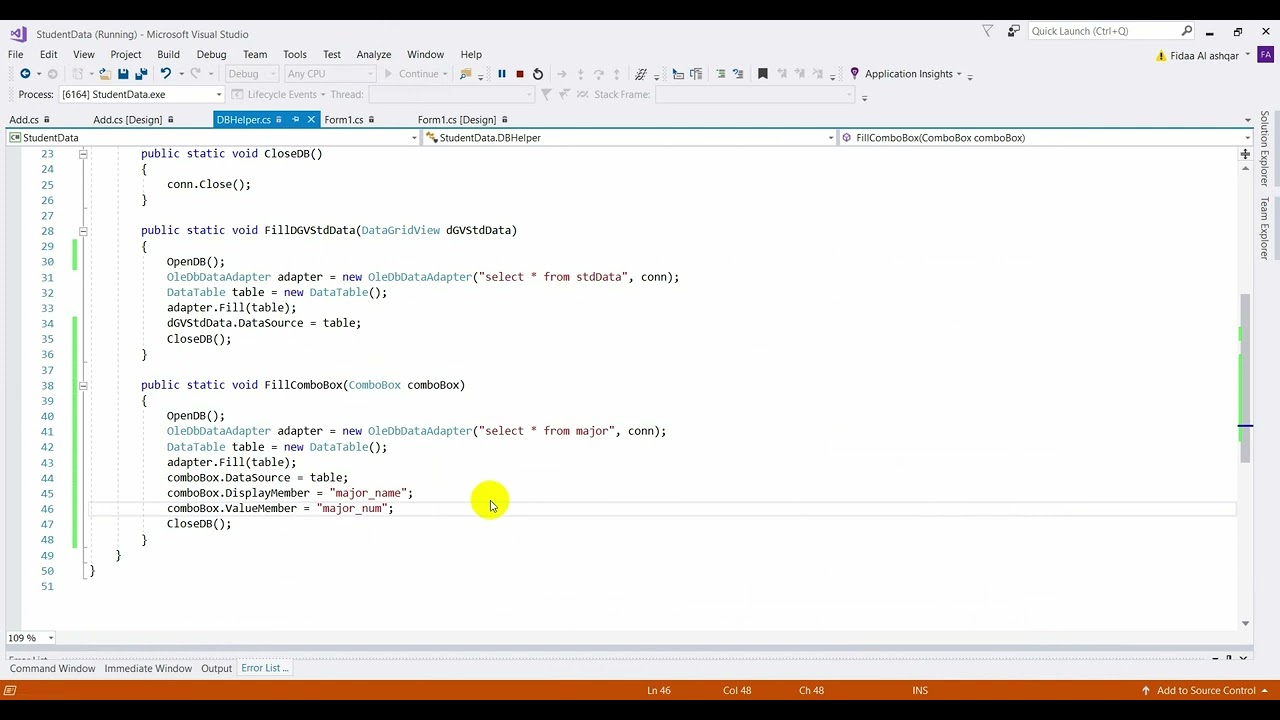Screen dimensions: 1280x720
Task: Save all files with the Save All icon
Action: [141, 74]
